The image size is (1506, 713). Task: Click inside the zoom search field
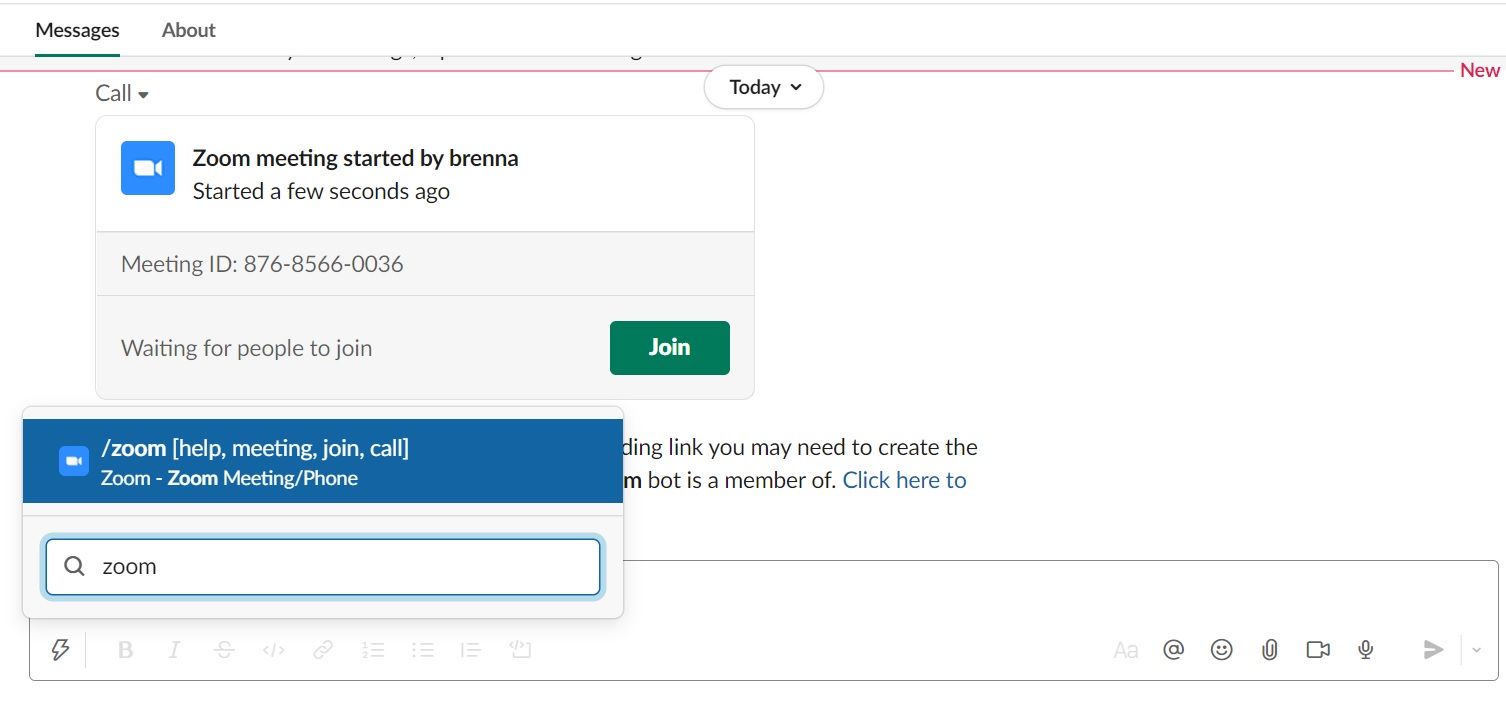point(322,566)
